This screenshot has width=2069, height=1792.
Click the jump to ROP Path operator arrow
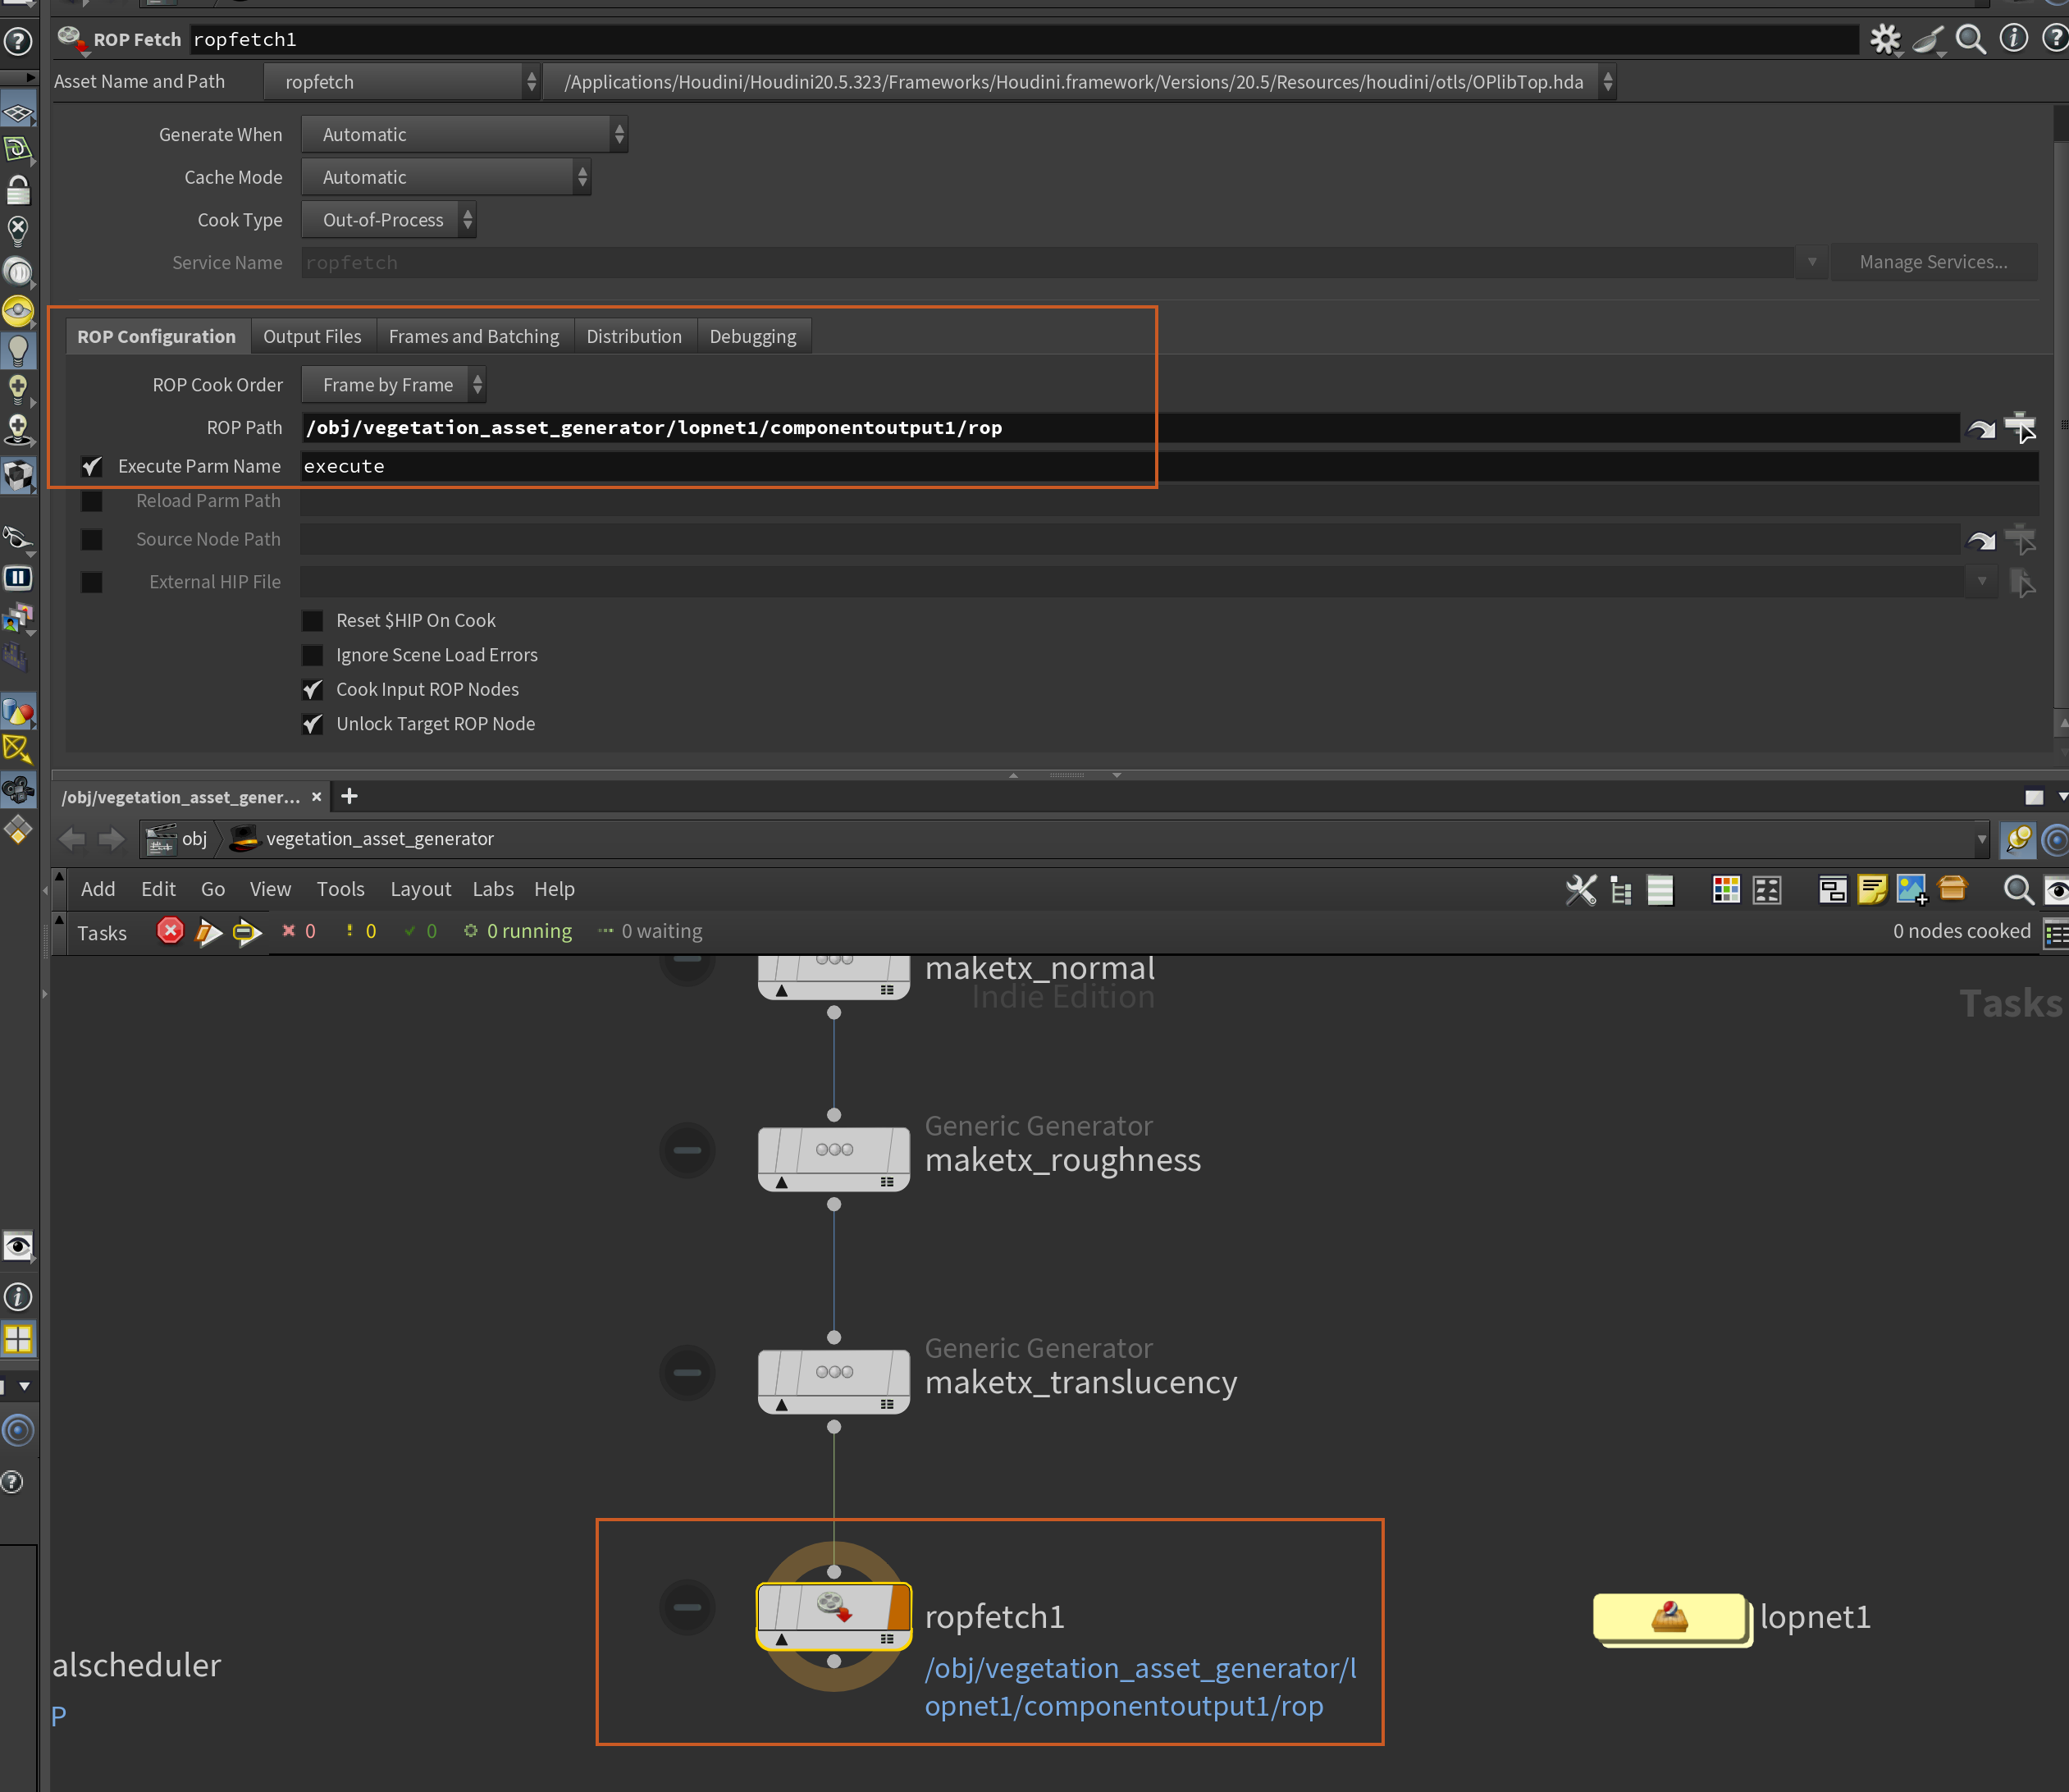(x=1980, y=428)
